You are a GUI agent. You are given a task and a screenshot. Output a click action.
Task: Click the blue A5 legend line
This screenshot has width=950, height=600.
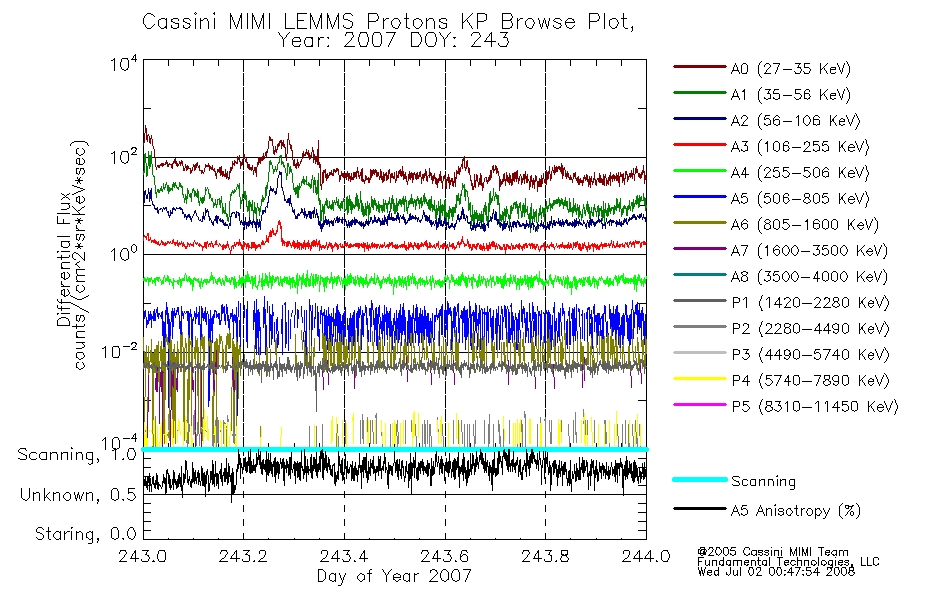point(700,197)
